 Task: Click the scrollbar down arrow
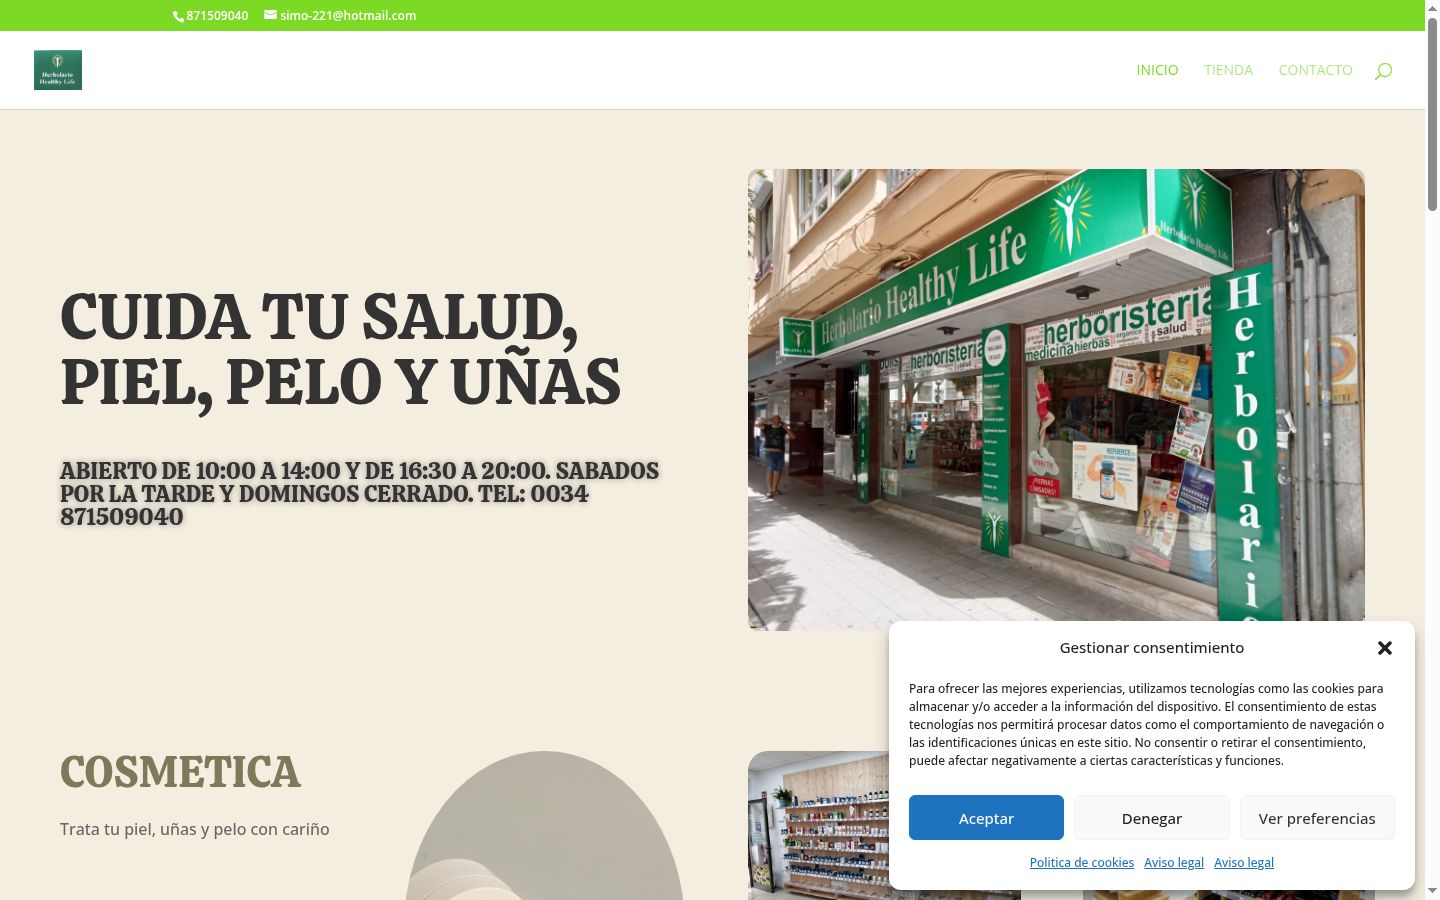(x=1432, y=891)
